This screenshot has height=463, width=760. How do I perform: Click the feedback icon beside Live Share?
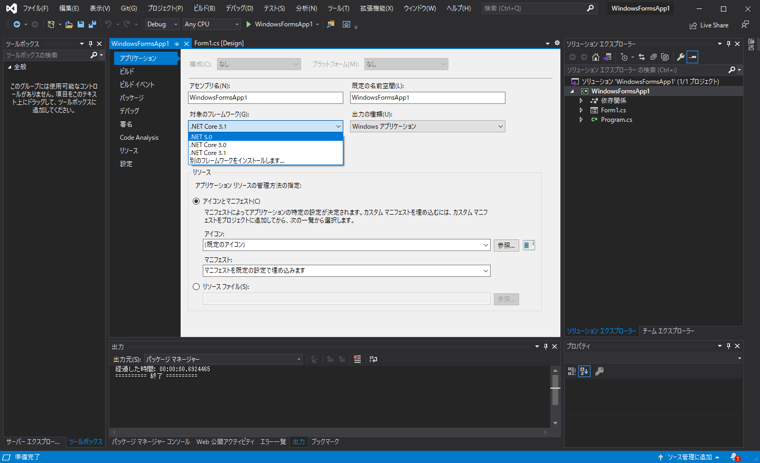[745, 24]
